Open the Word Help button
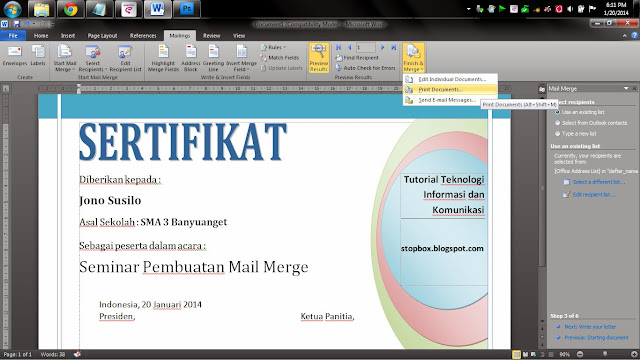 (634, 36)
